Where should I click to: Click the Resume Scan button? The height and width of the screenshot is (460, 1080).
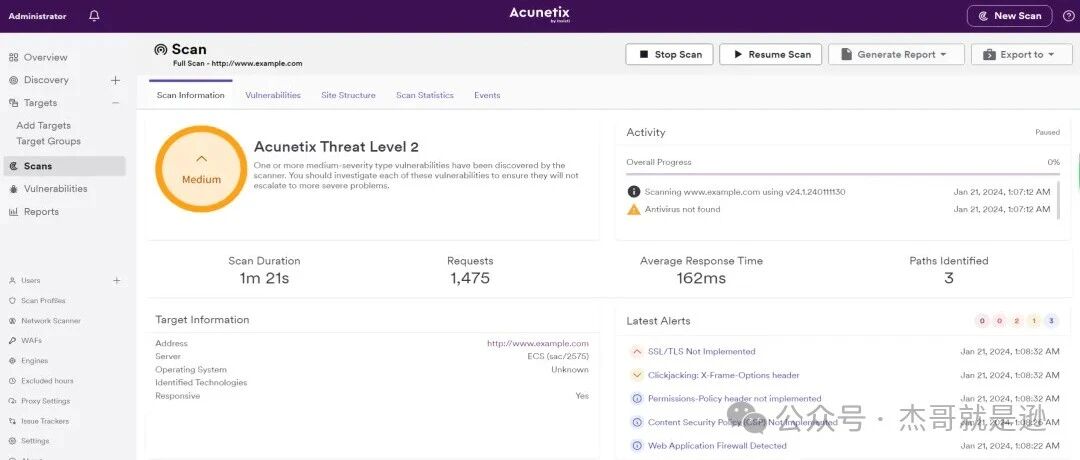coord(771,54)
